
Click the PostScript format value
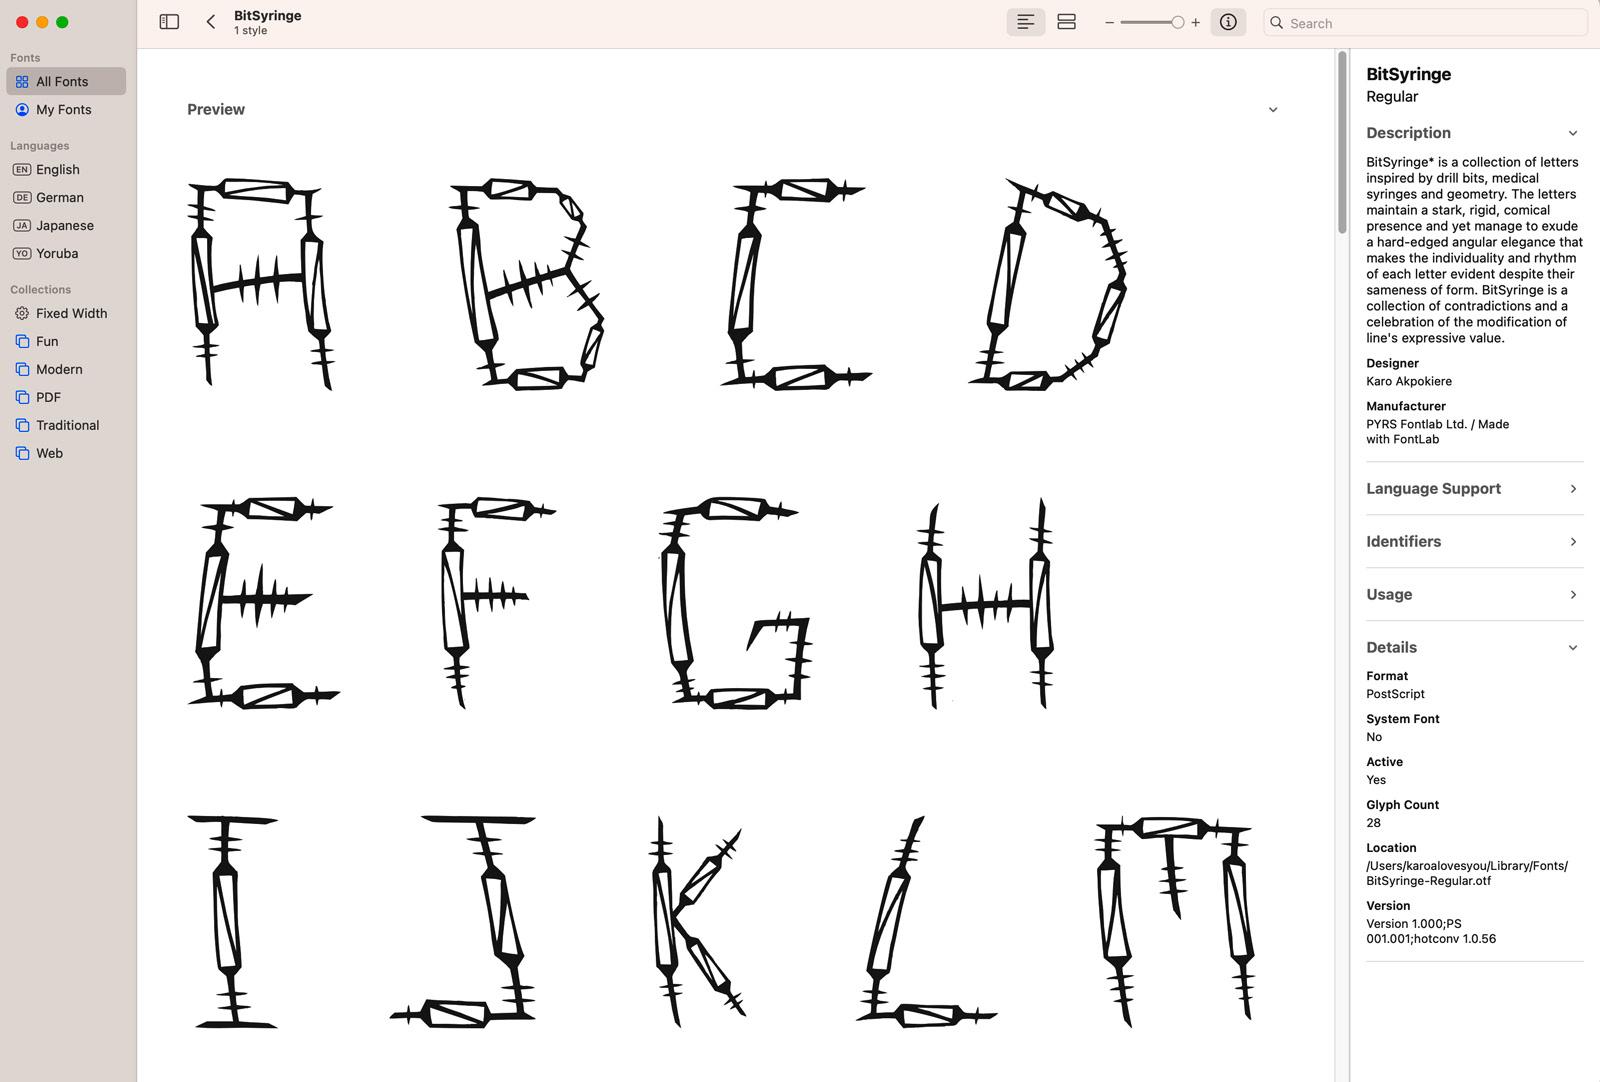tap(1395, 694)
